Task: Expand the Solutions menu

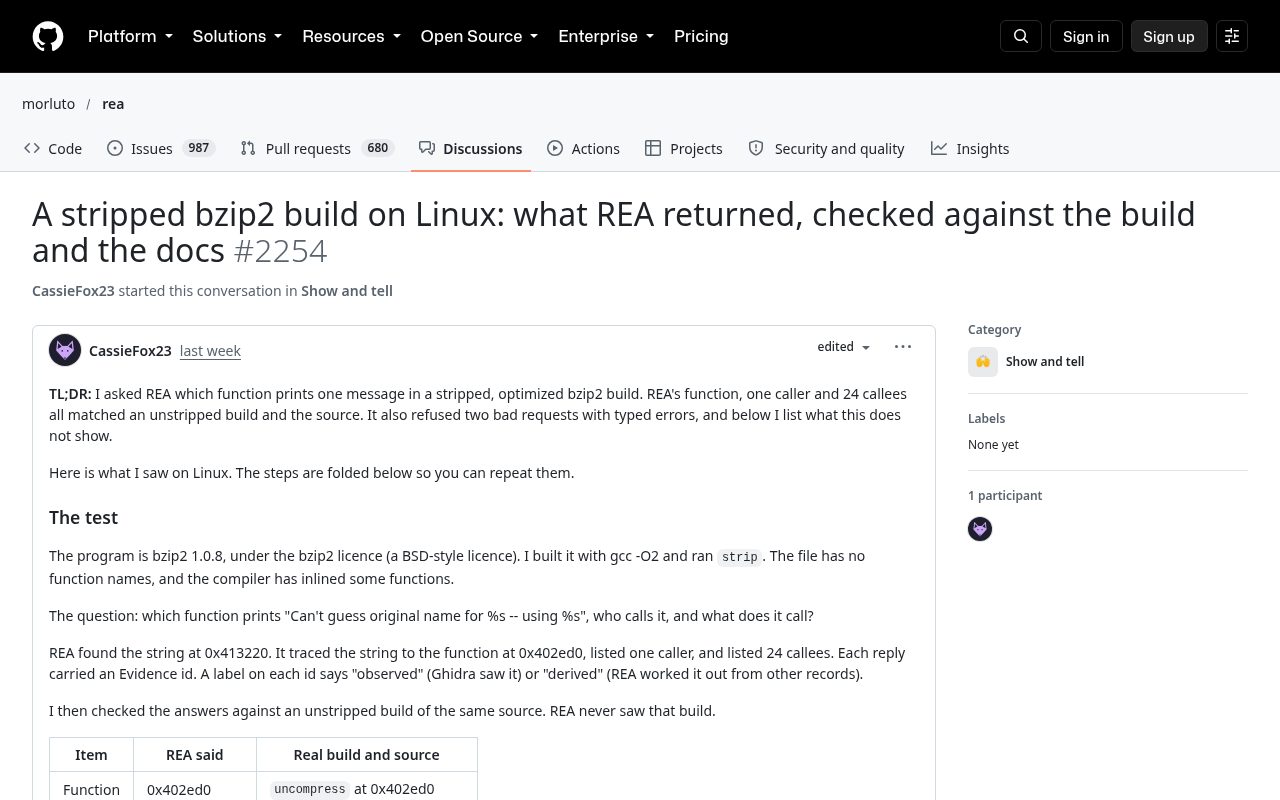Action: [x=237, y=36]
